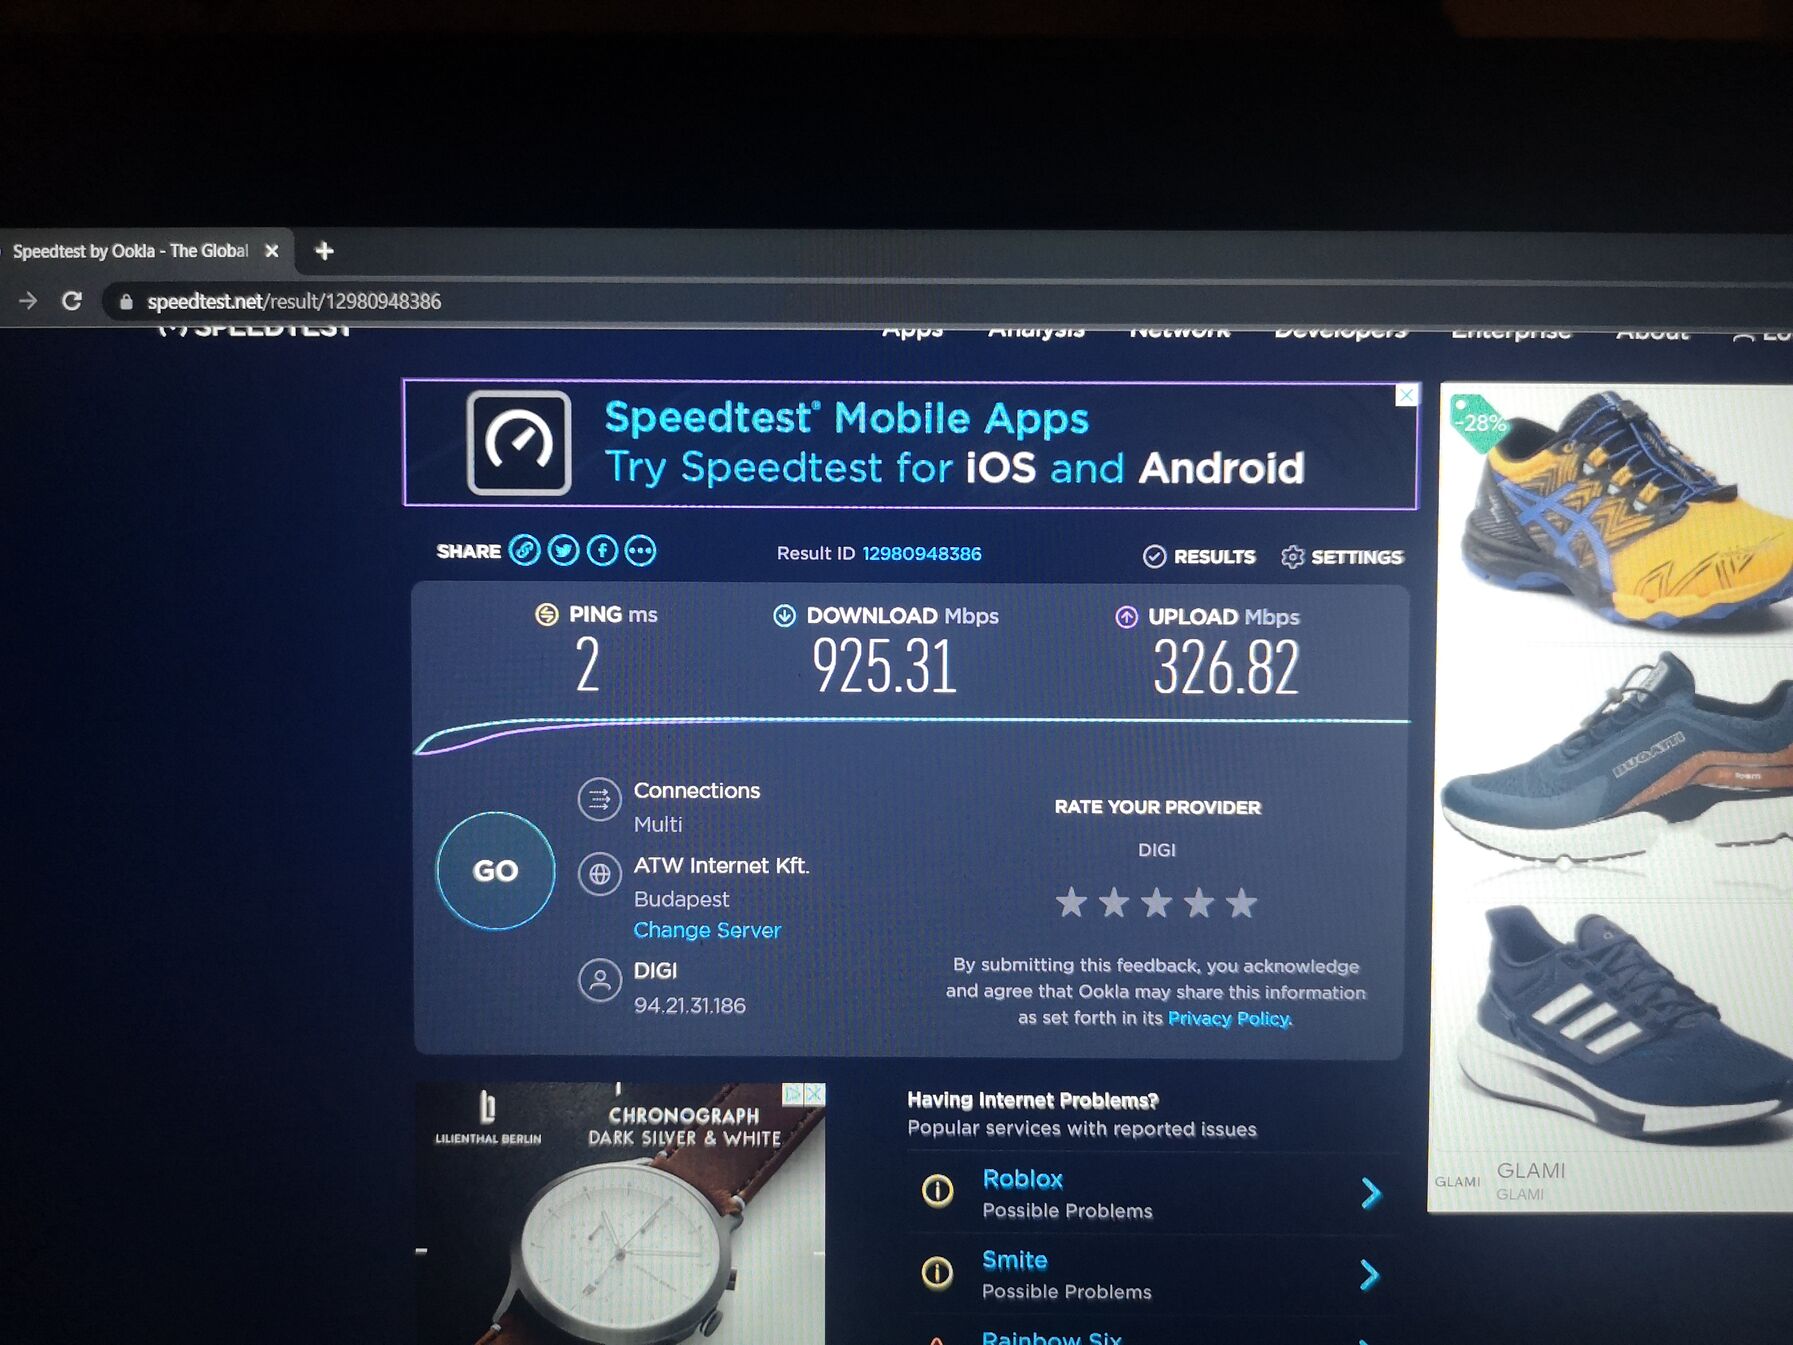
Task: Expand Smite problems chevron arrow
Action: point(1370,1274)
